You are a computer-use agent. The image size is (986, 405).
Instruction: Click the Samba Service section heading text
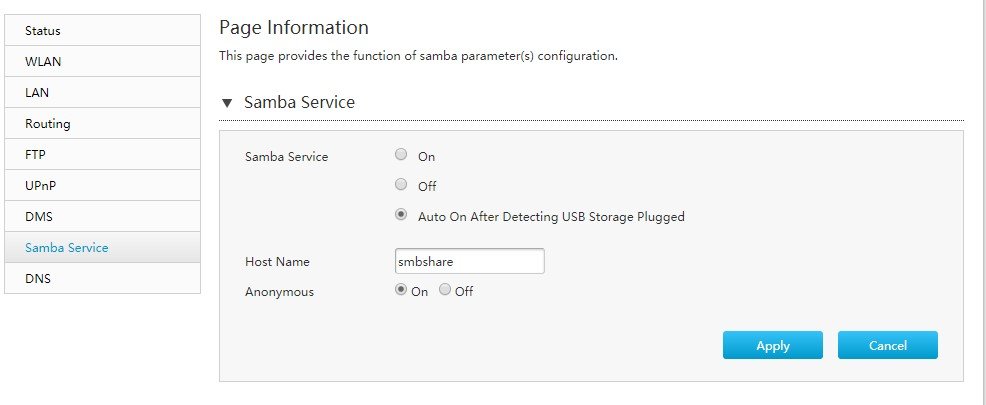(299, 102)
